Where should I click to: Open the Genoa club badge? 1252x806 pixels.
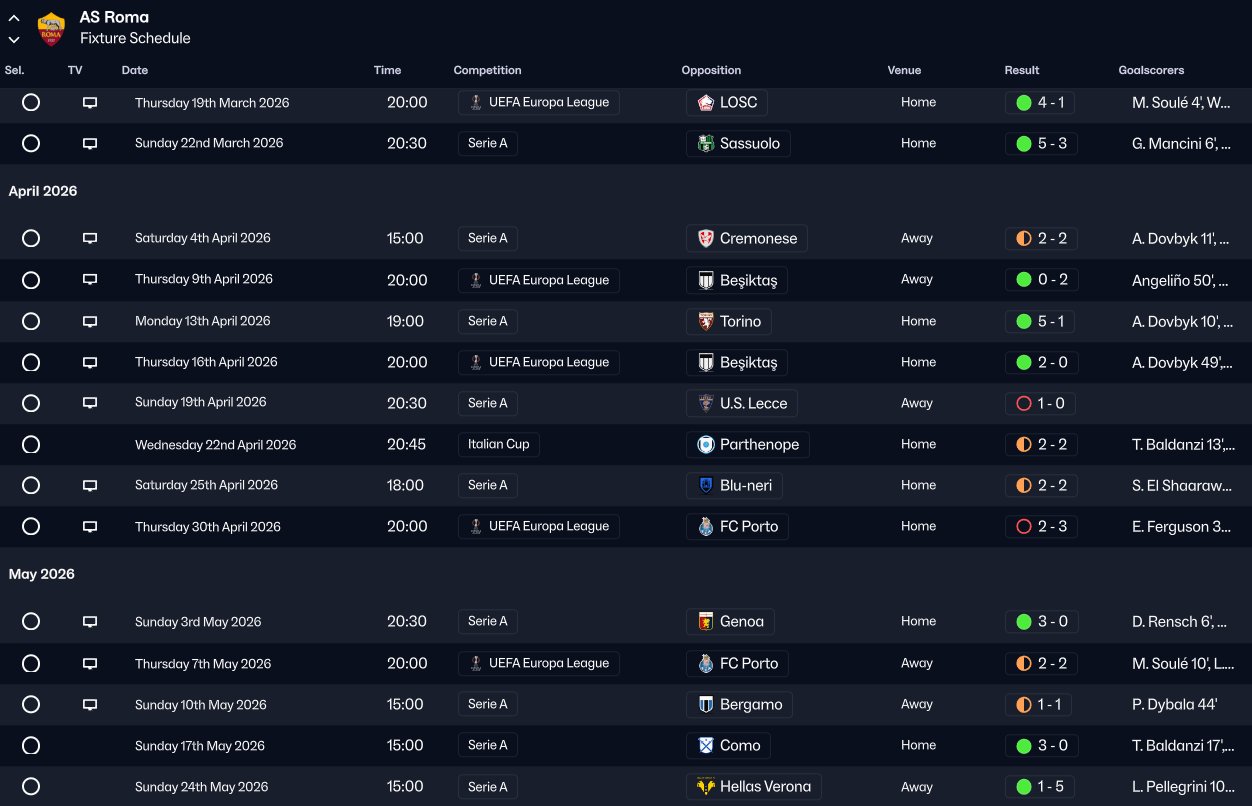click(706, 621)
